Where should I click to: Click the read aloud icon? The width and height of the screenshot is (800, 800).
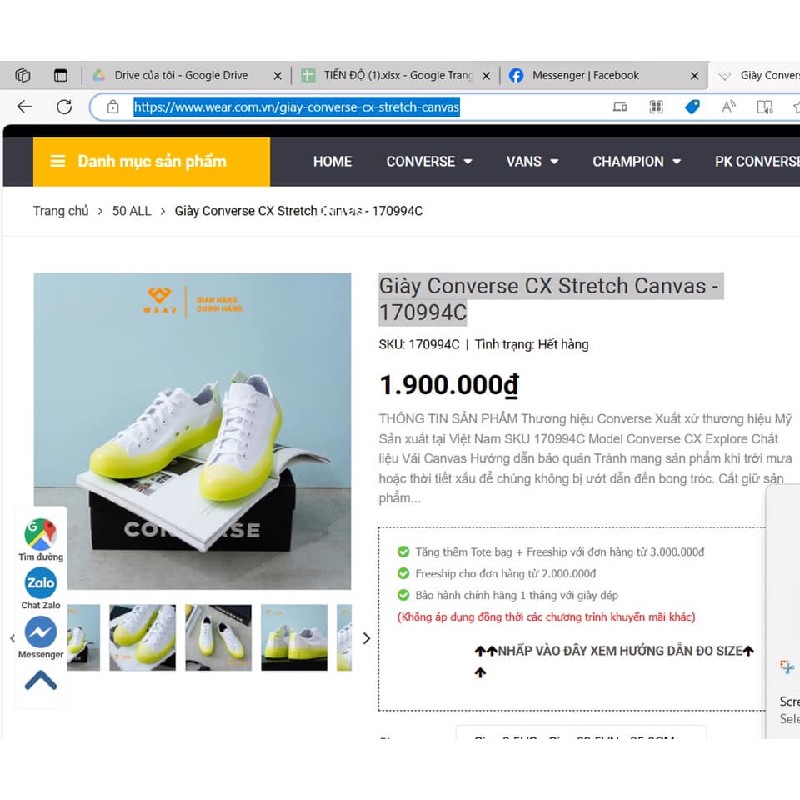tap(729, 107)
